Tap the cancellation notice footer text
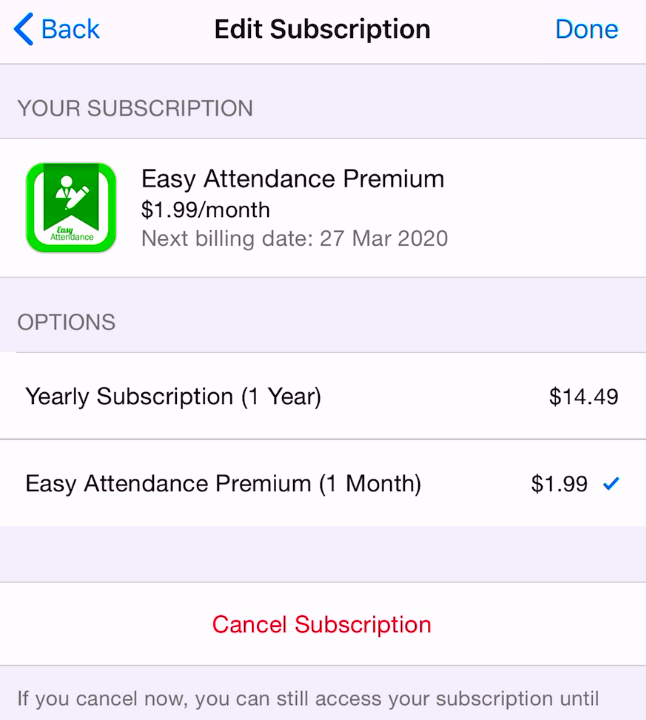 coord(308,699)
